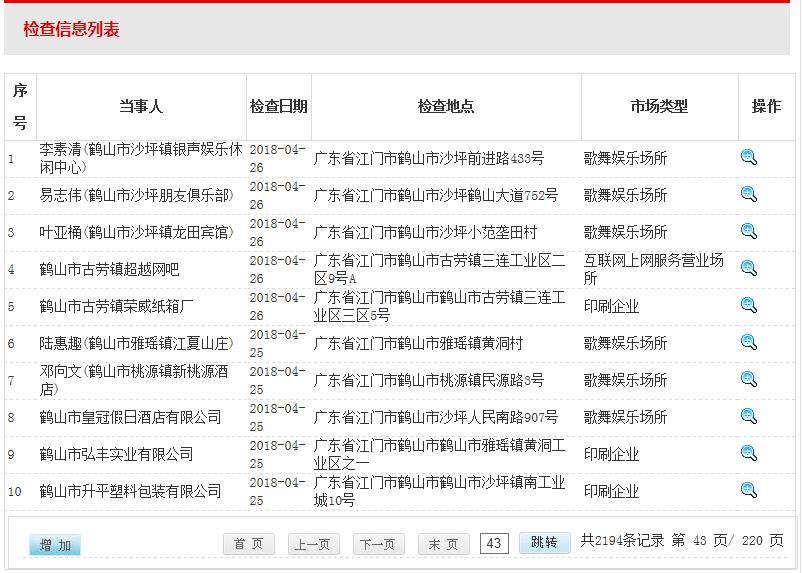Go to previous page using 上一页
This screenshot has width=802, height=573.
(x=313, y=544)
